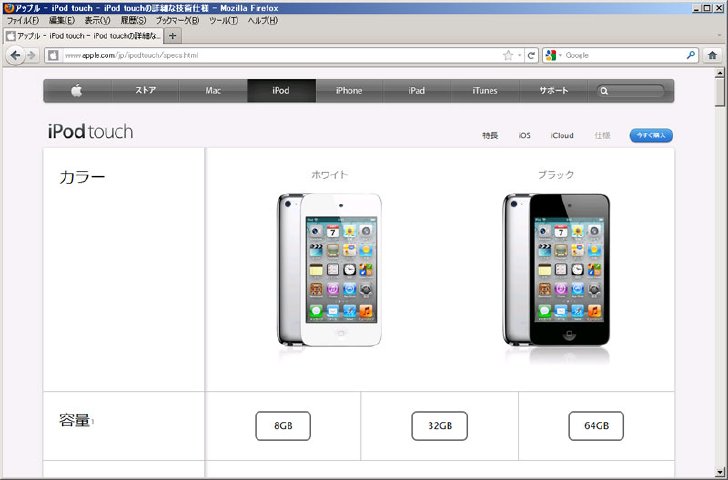Click the vertical scrollbar thumb

click(720, 93)
